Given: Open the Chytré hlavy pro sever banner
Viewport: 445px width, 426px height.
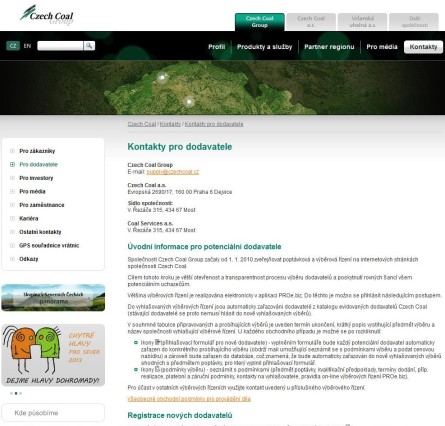Looking at the screenshot, I should point(53,355).
